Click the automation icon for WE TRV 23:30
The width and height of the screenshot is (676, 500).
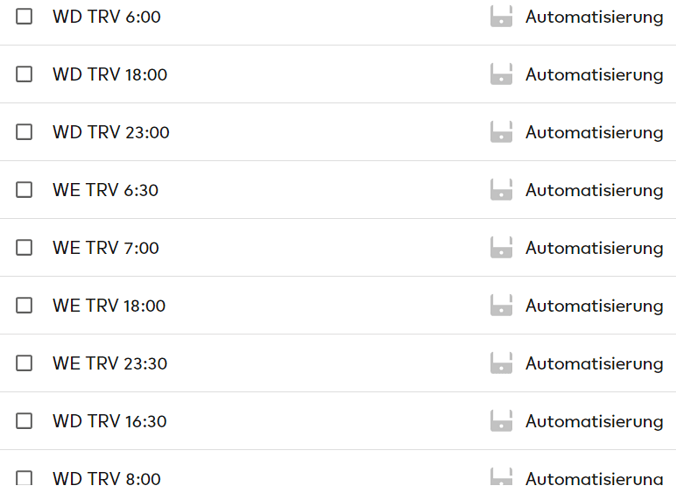(501, 363)
